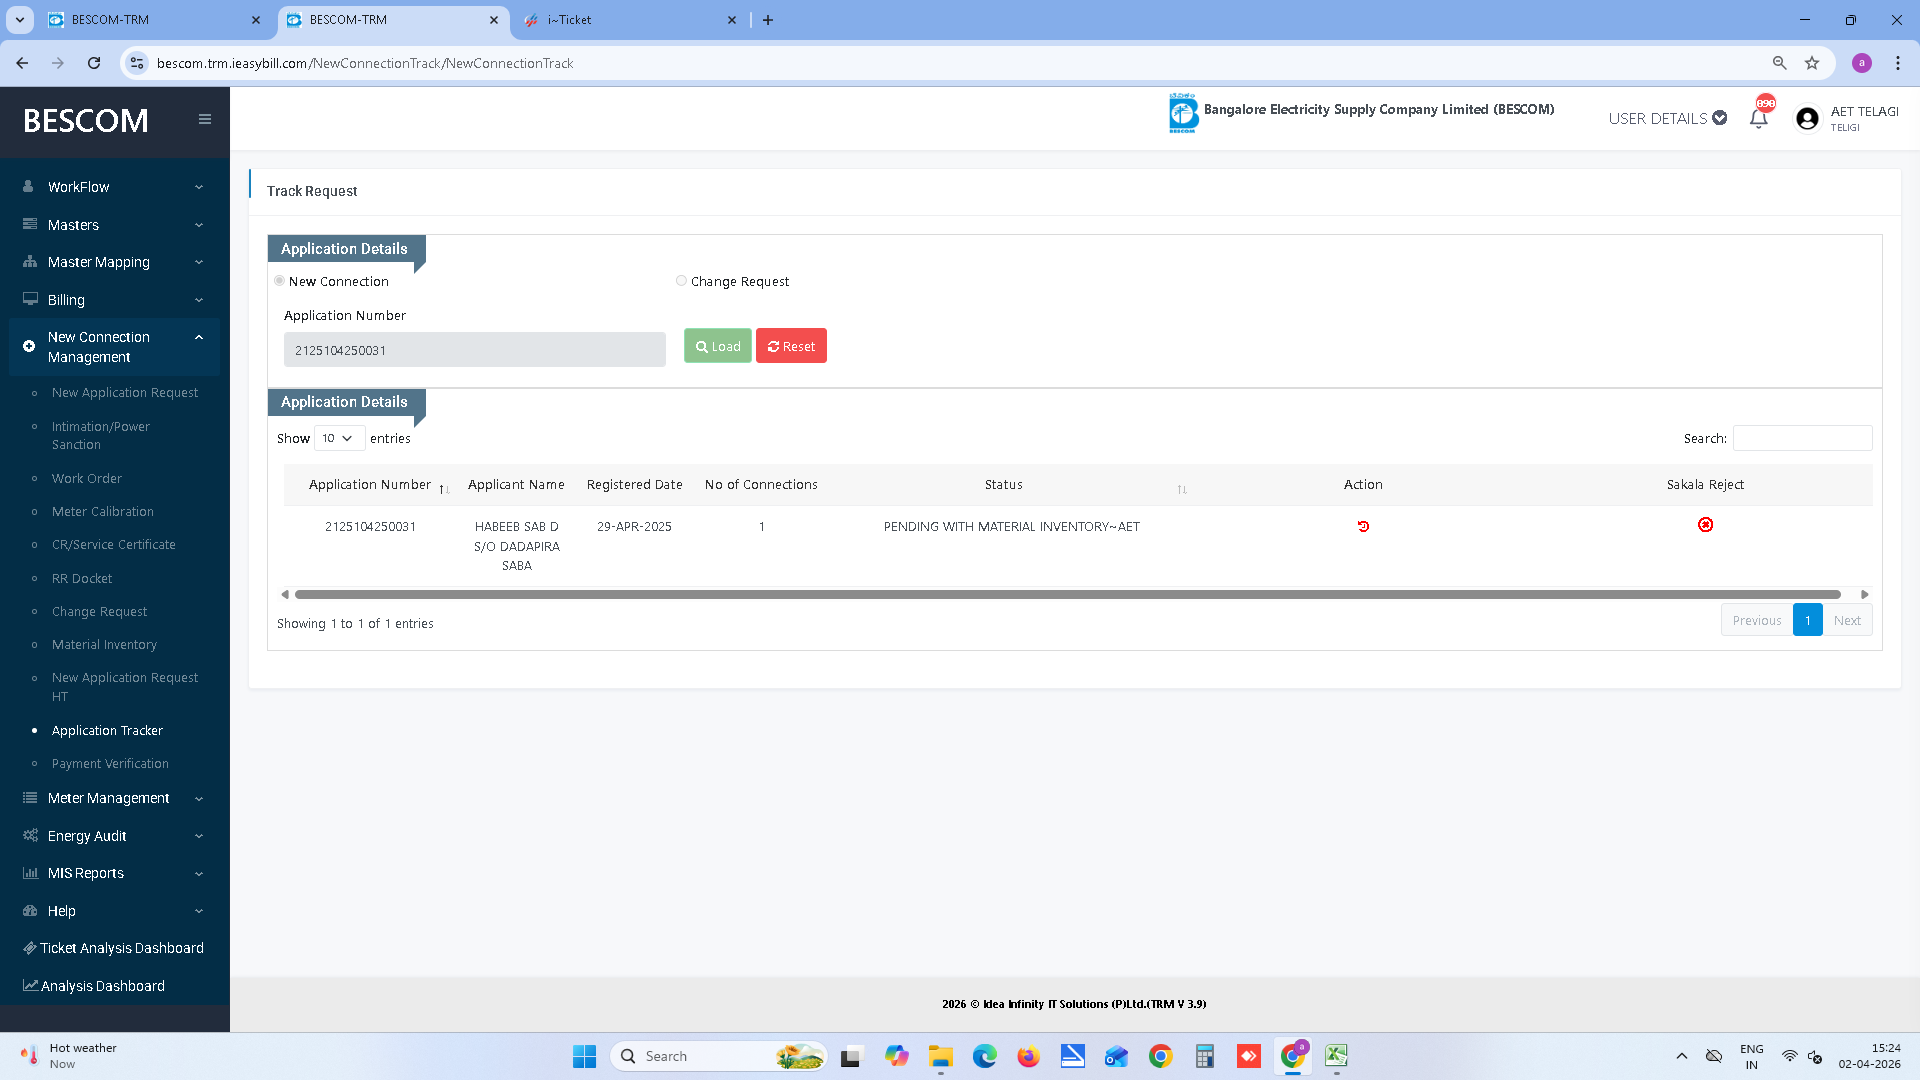Open the notifications bell icon

point(1758,119)
